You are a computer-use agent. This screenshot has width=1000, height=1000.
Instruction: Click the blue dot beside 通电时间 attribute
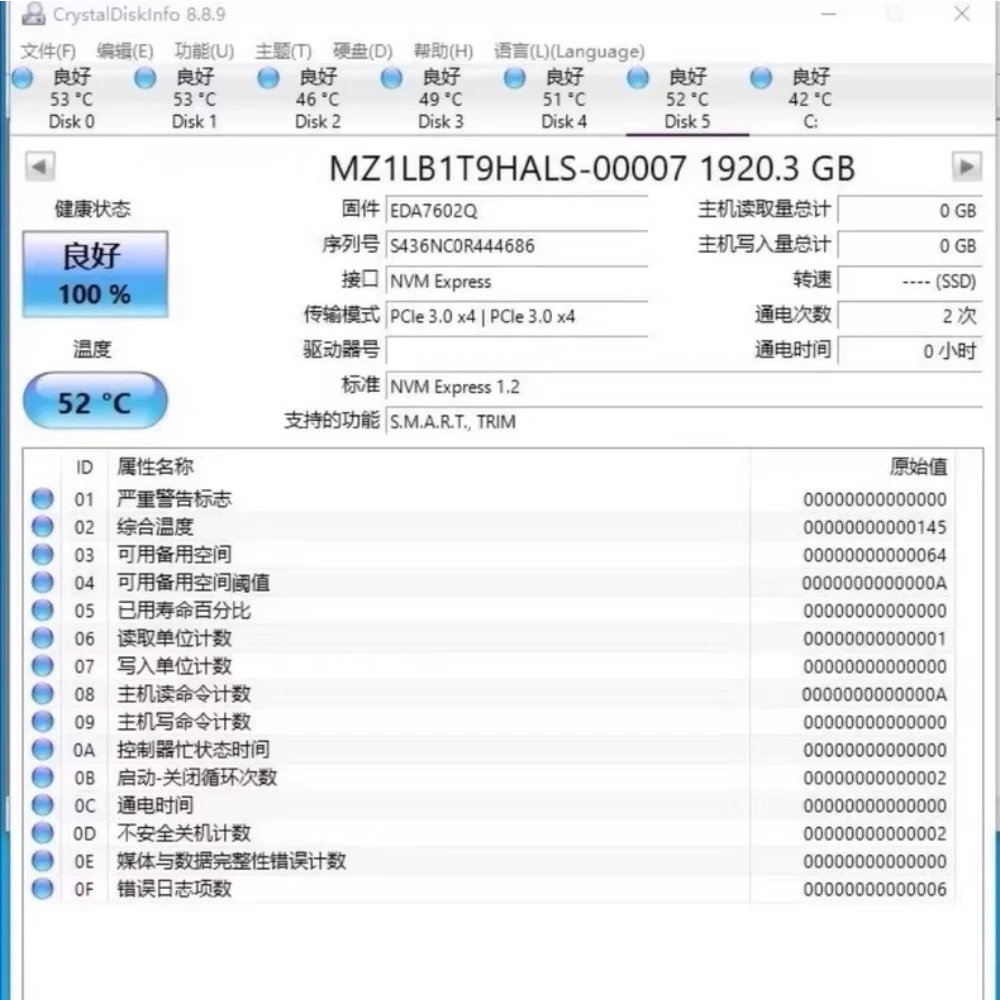pyautogui.click(x=42, y=805)
